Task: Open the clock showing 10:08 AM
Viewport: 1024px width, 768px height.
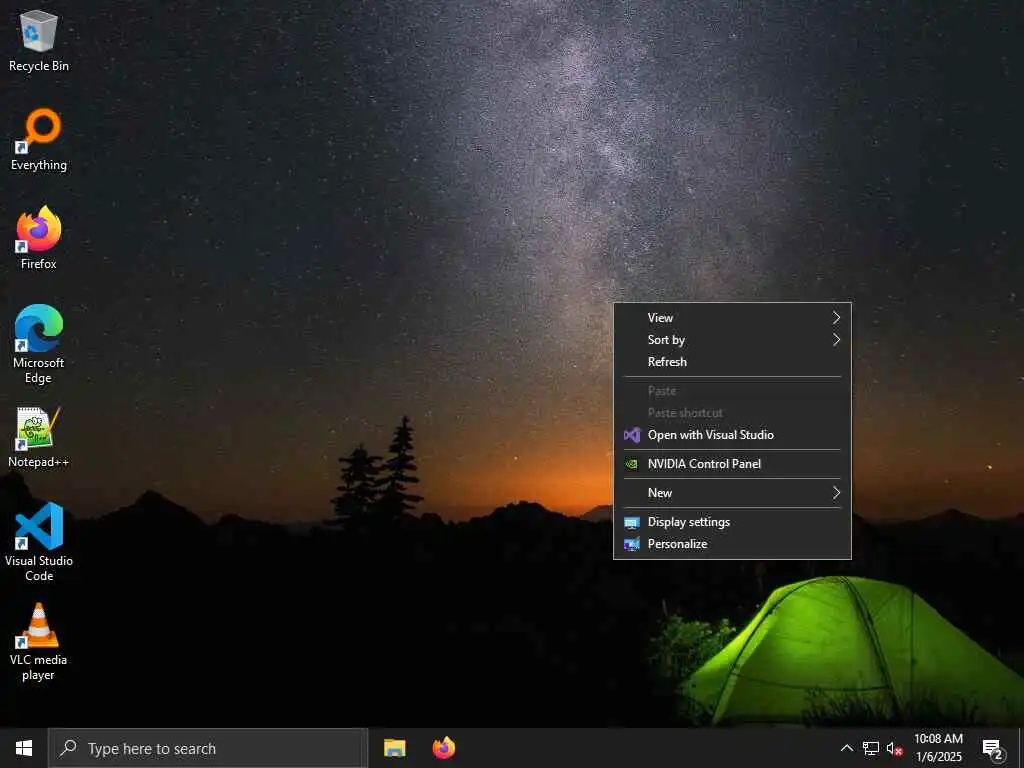Action: pyautogui.click(x=938, y=748)
